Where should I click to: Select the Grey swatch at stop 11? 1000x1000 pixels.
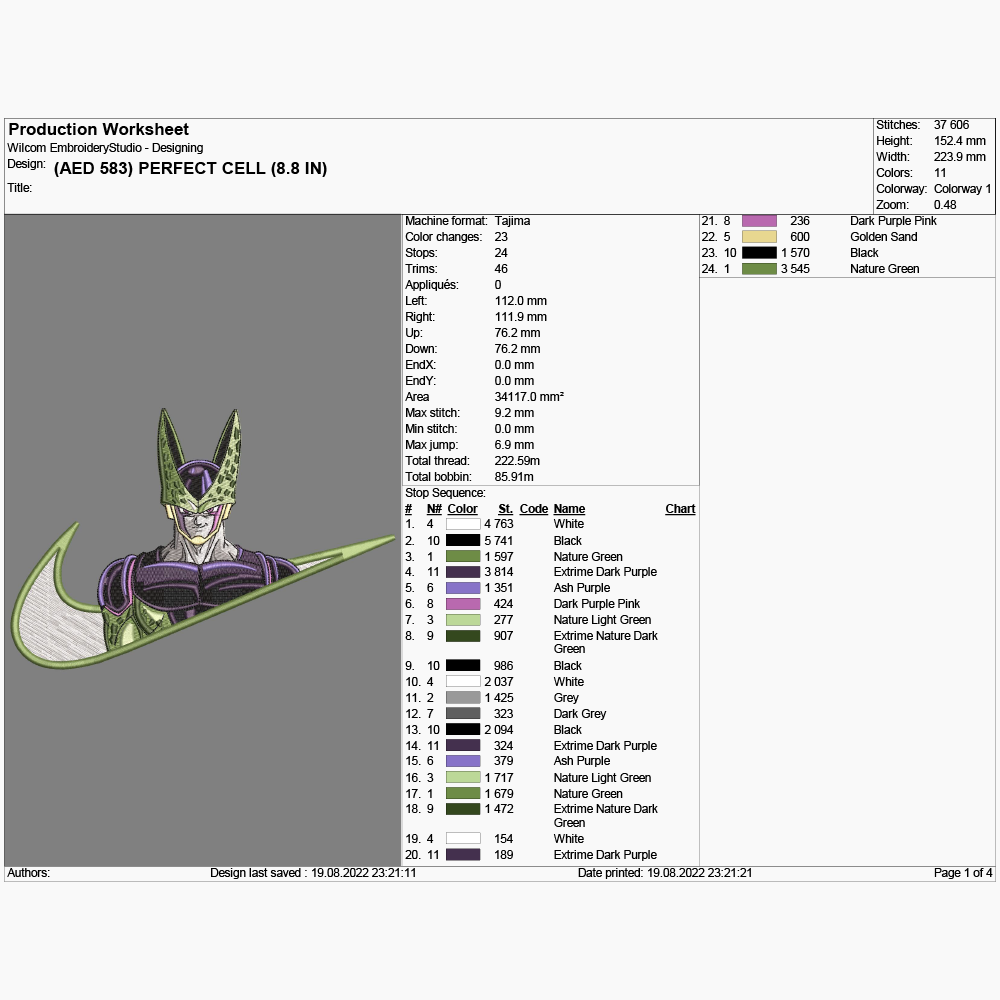pos(463,698)
